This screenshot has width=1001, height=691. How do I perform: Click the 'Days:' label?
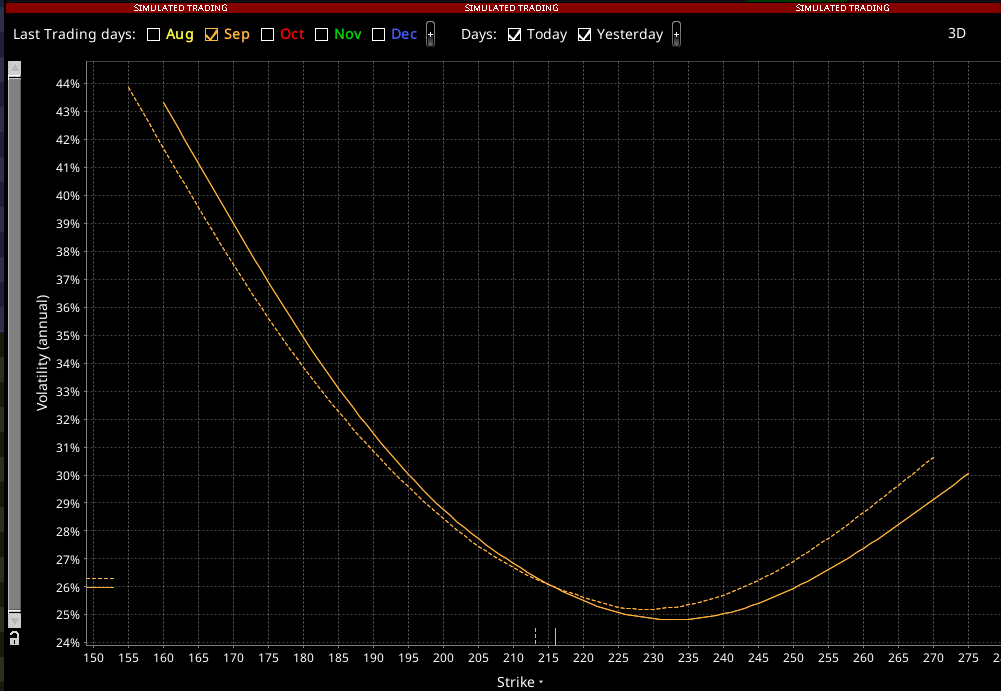pos(479,34)
